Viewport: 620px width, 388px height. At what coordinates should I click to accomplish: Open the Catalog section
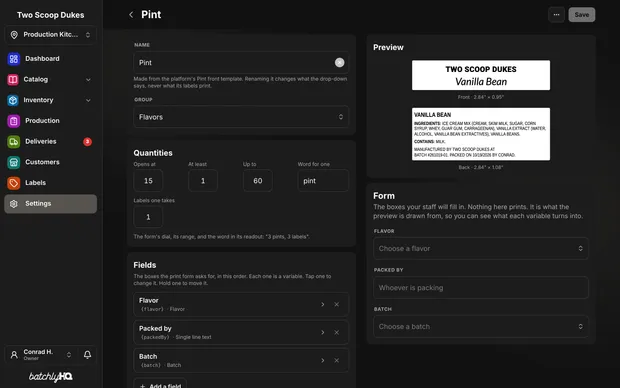pyautogui.click(x=51, y=79)
